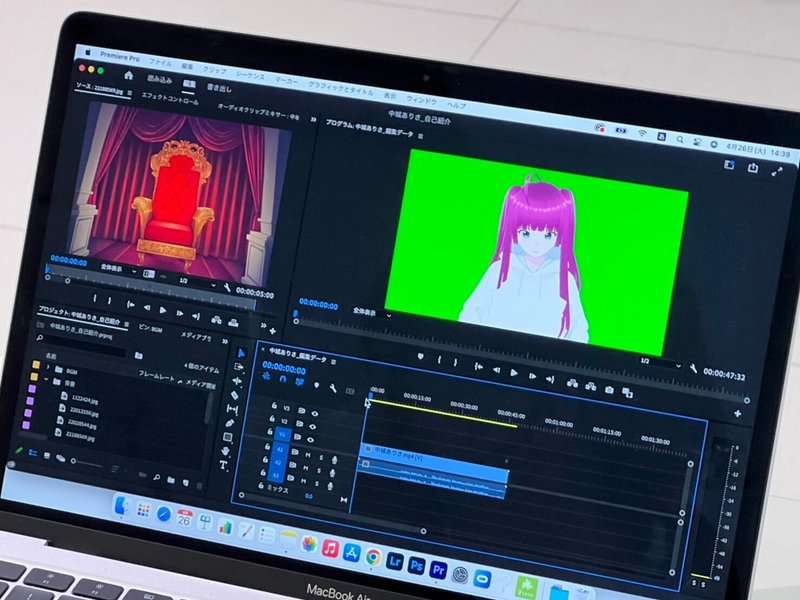Open Program monitor 1/2 resolution dropdown
Image resolution: width=800 pixels, height=600 pixels.
(661, 362)
